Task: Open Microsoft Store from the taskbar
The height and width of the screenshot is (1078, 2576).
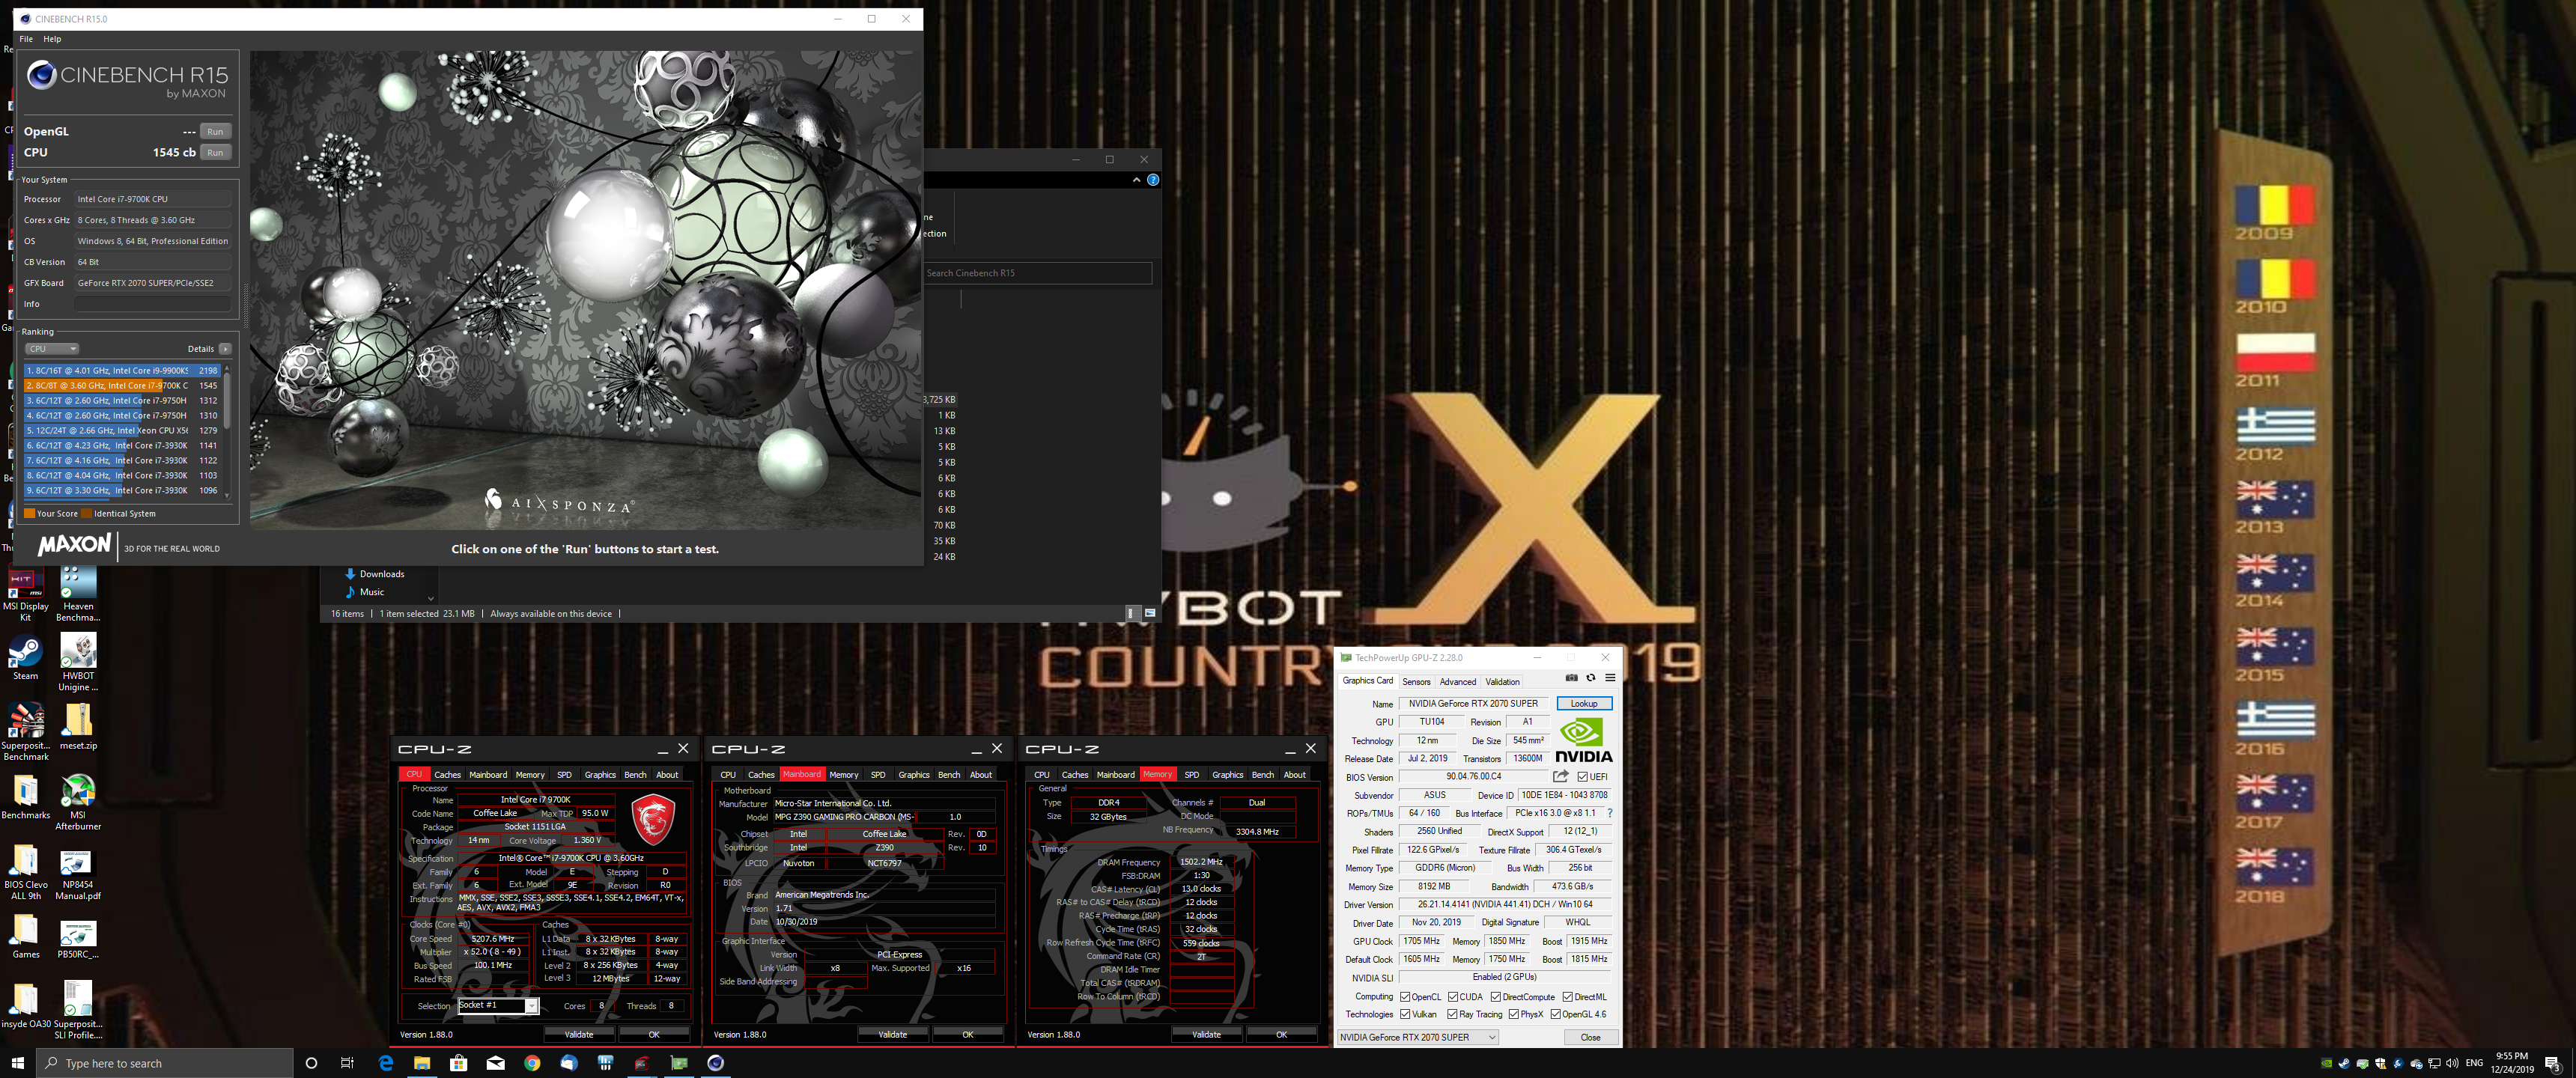Action: click(x=458, y=1063)
